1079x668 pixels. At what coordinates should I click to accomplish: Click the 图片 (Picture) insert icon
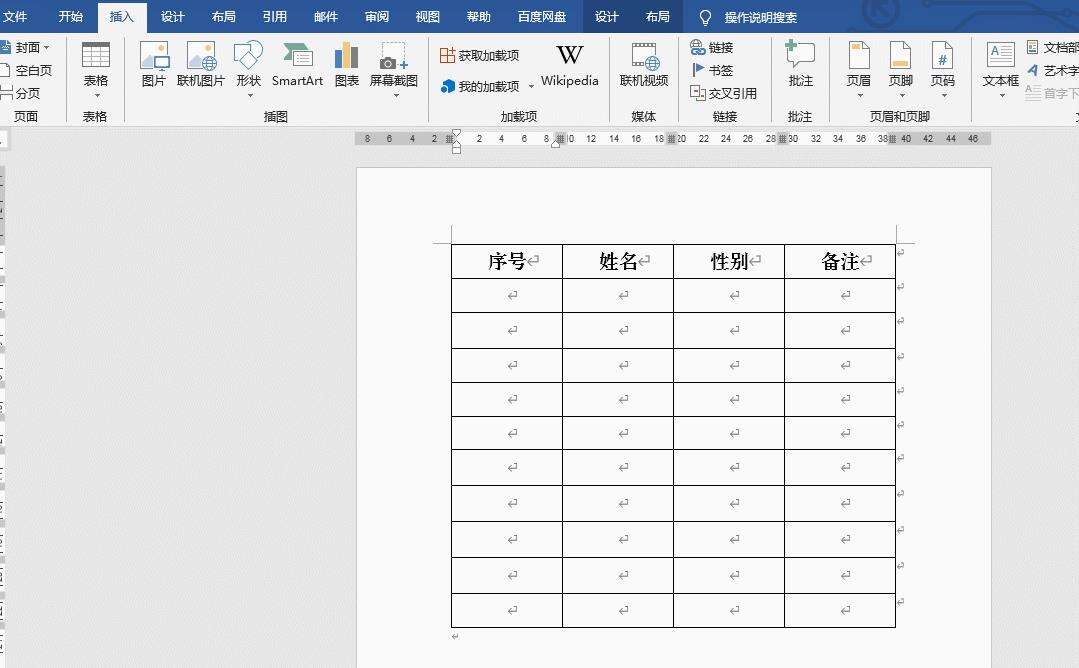tap(154, 64)
